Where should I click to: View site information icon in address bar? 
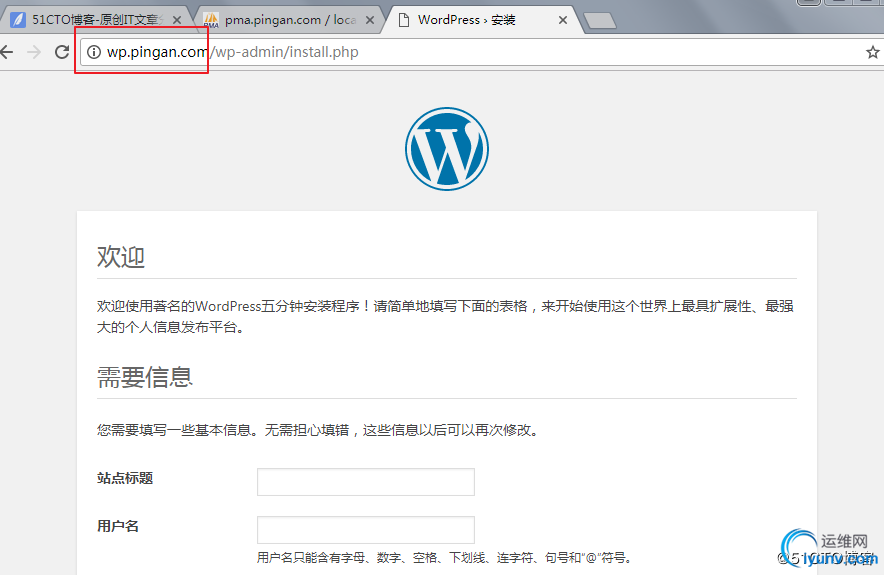click(x=94, y=52)
